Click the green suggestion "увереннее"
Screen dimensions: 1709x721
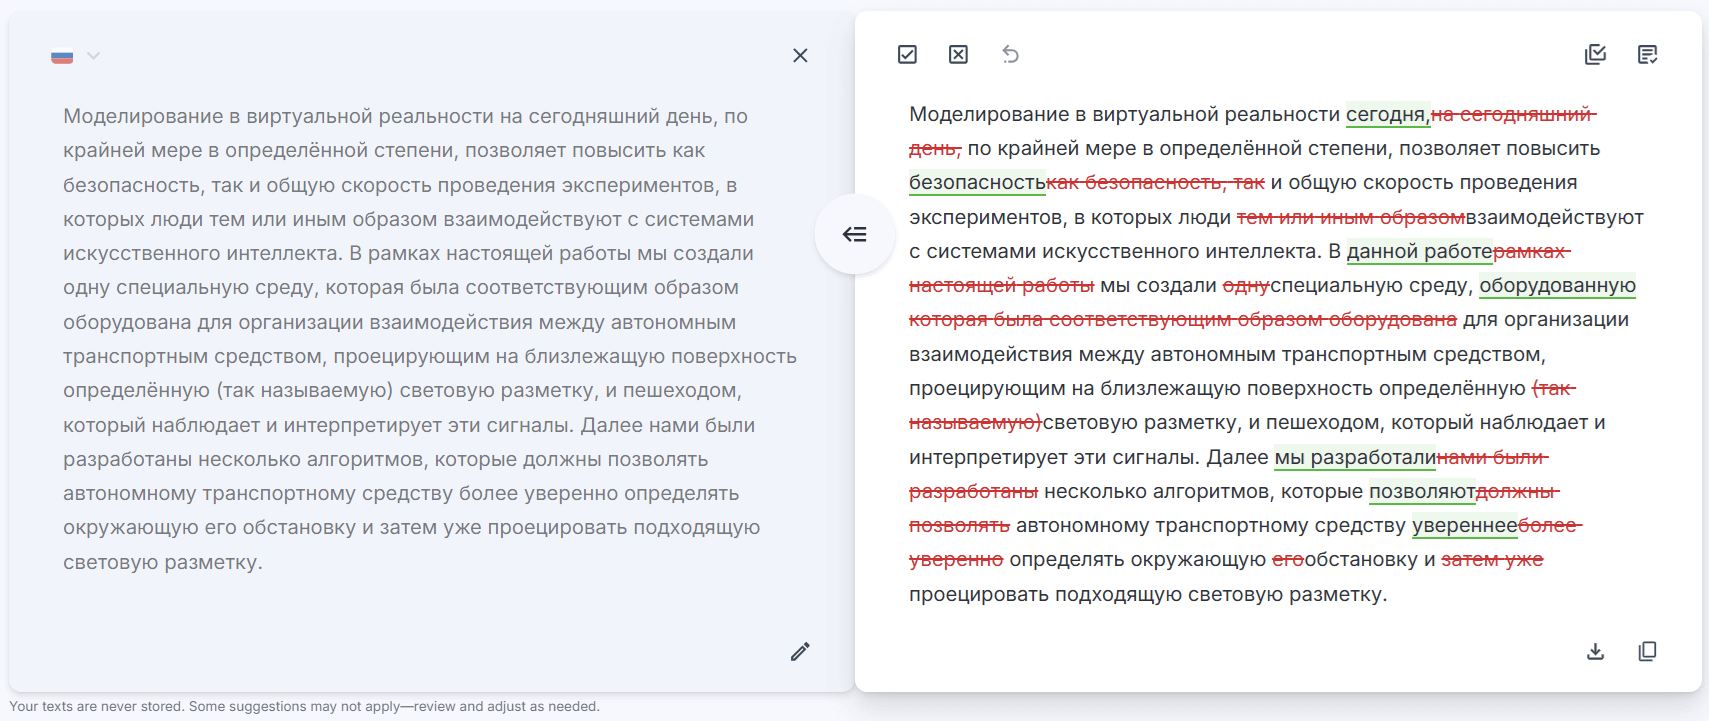tap(1464, 526)
